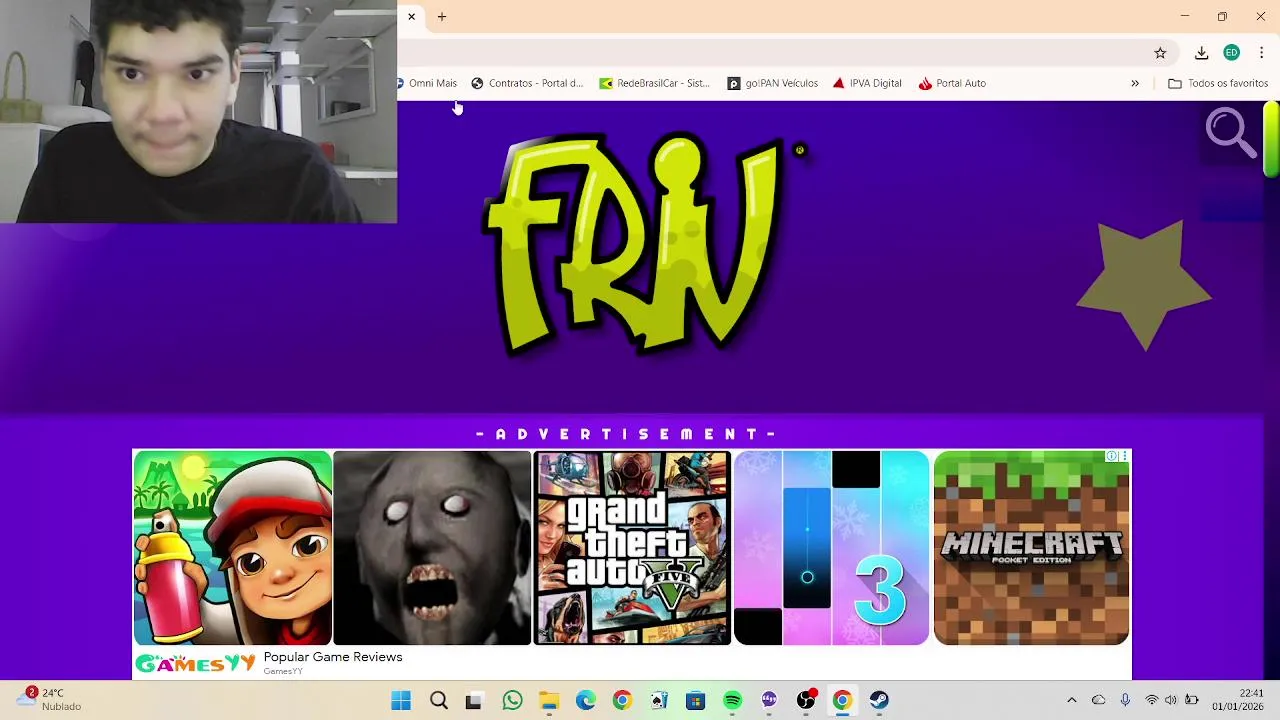Switch to the active Chrome taskbar icon
Viewport: 1280px width, 720px height.
coord(842,700)
